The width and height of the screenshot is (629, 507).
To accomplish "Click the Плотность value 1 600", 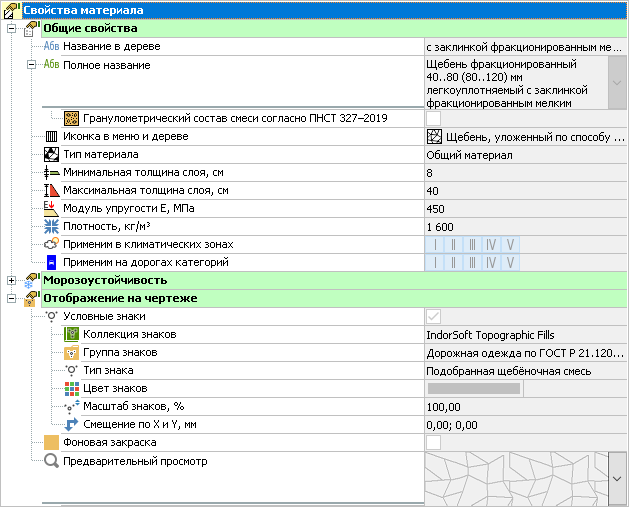I will point(526,227).
